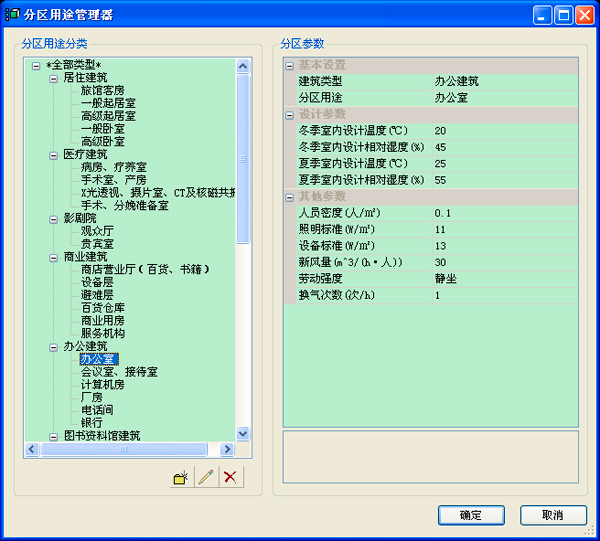This screenshot has width=600, height=541.
Task: Select 计算机房 tree item
Action: [x=102, y=385]
